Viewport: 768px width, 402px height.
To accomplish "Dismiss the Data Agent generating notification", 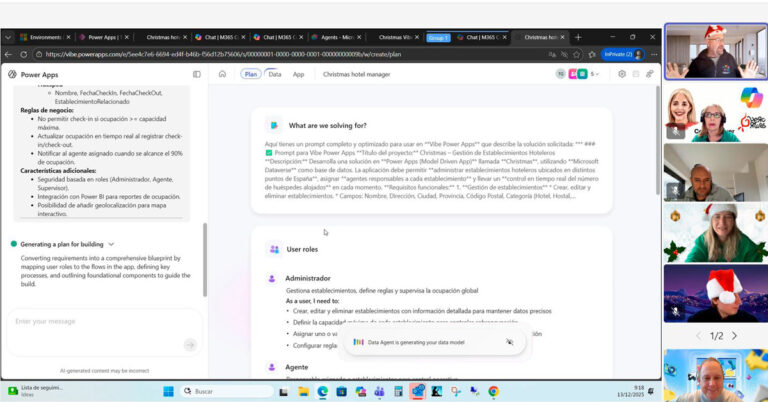I will coord(509,342).
